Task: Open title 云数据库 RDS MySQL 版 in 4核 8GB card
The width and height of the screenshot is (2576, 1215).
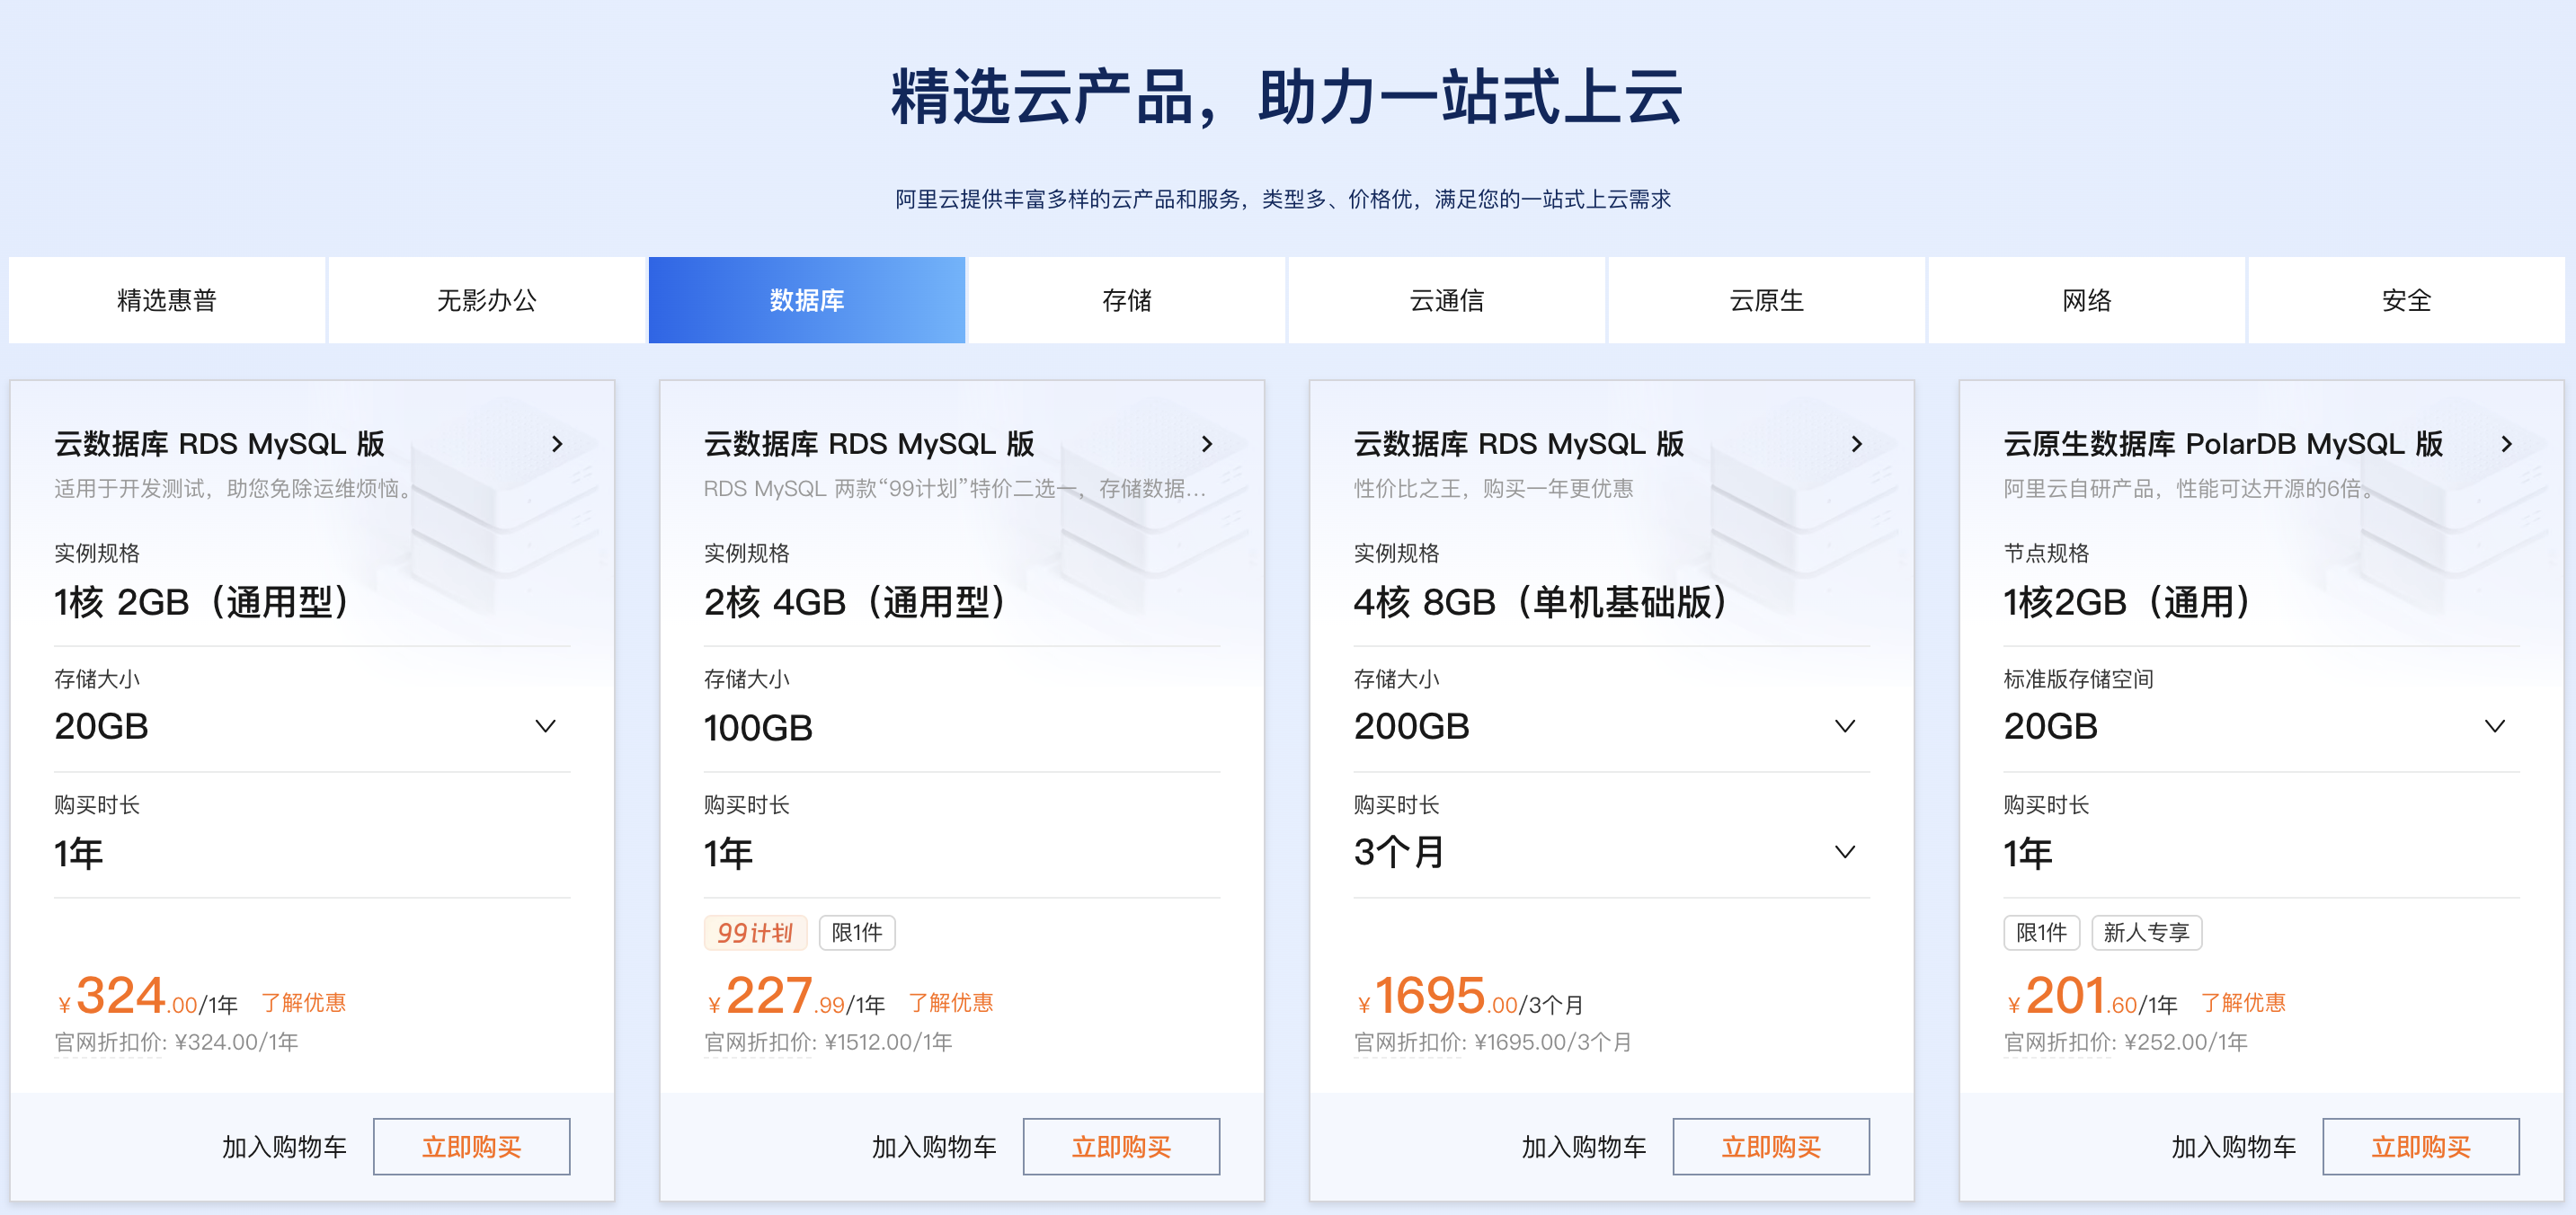Action: (1520, 444)
